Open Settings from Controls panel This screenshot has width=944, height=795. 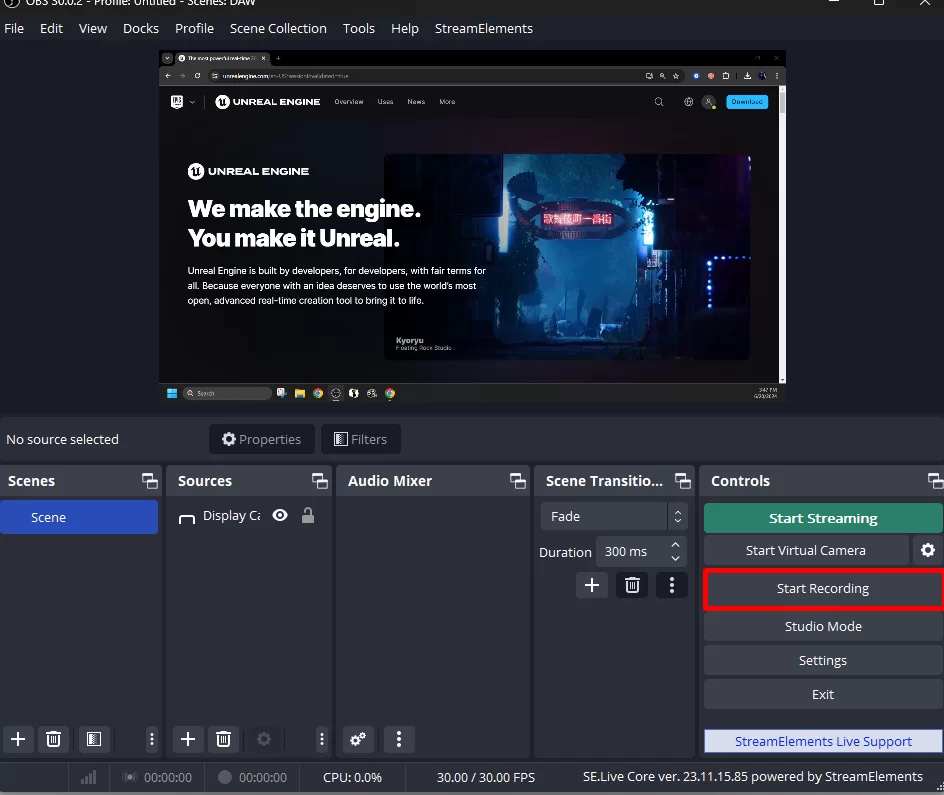(x=823, y=660)
